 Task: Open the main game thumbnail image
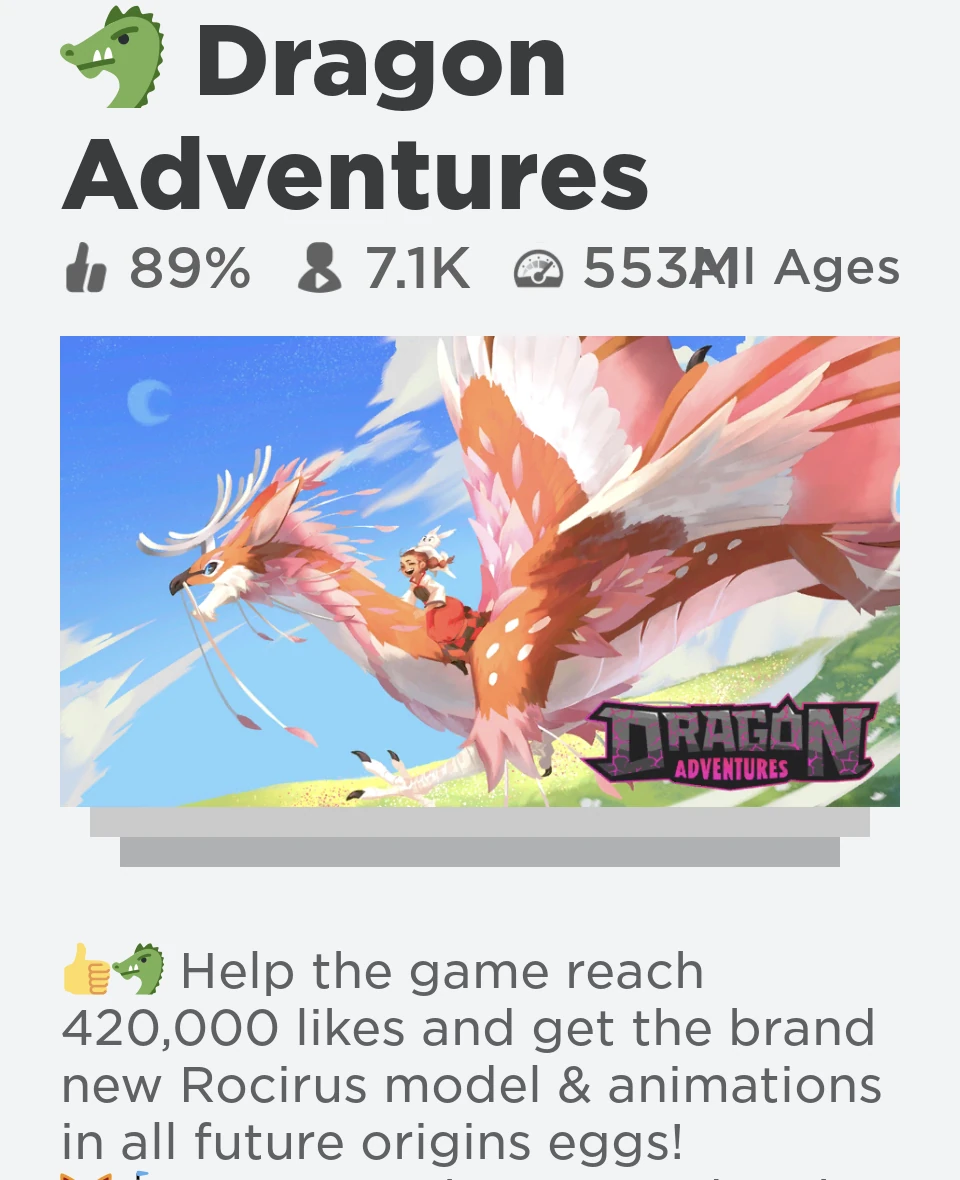[480, 571]
